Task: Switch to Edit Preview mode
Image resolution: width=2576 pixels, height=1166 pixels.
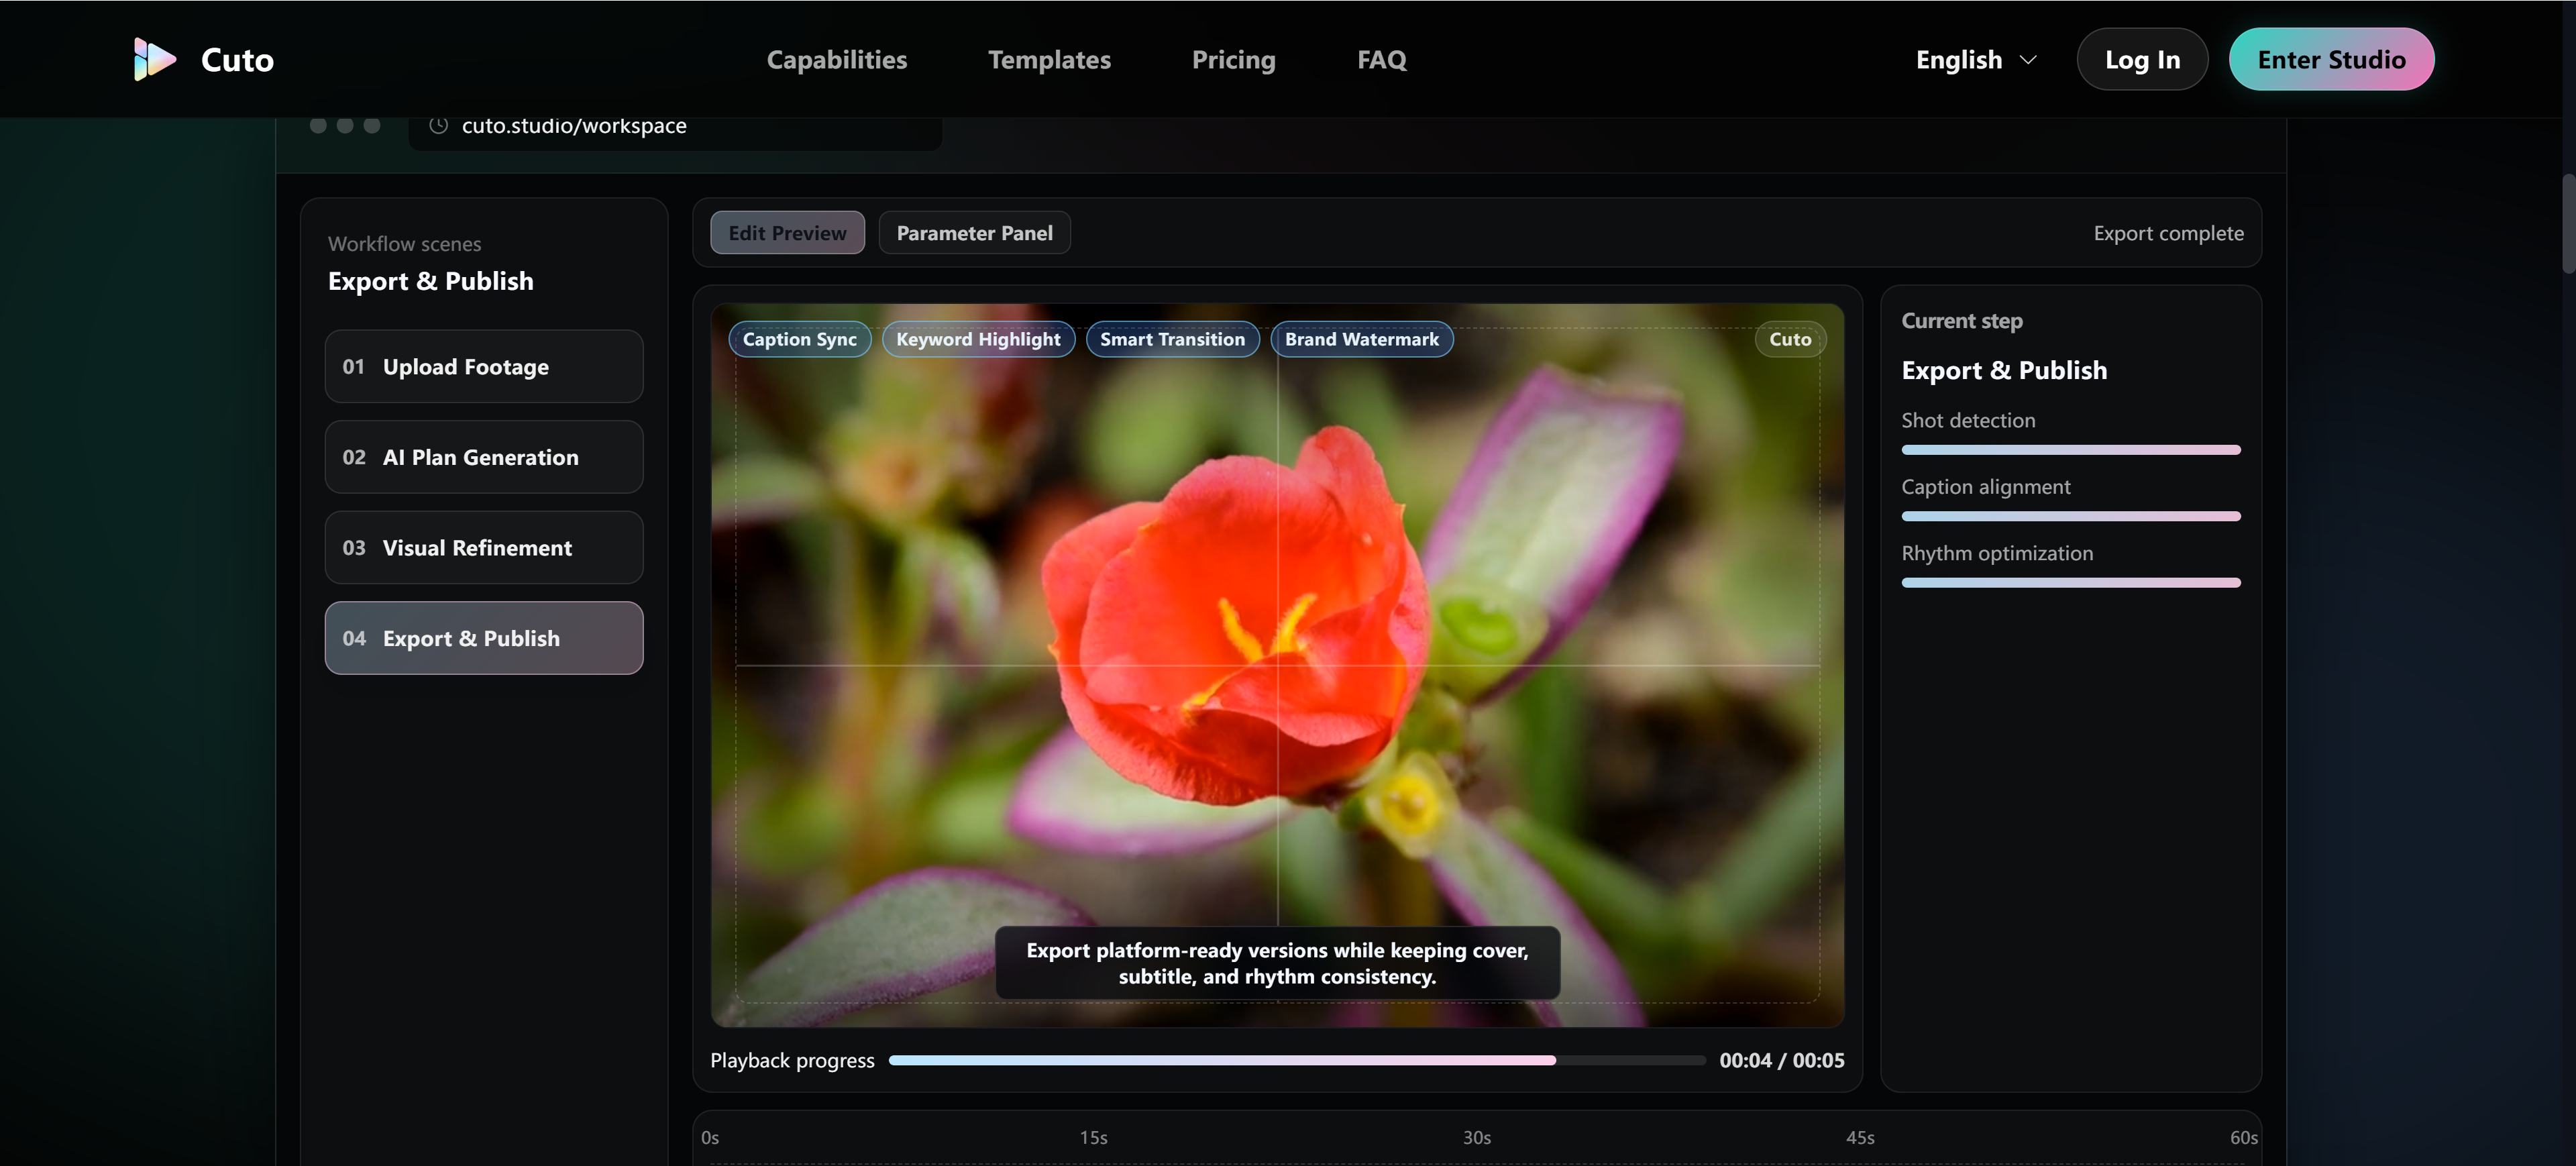Action: pyautogui.click(x=787, y=232)
